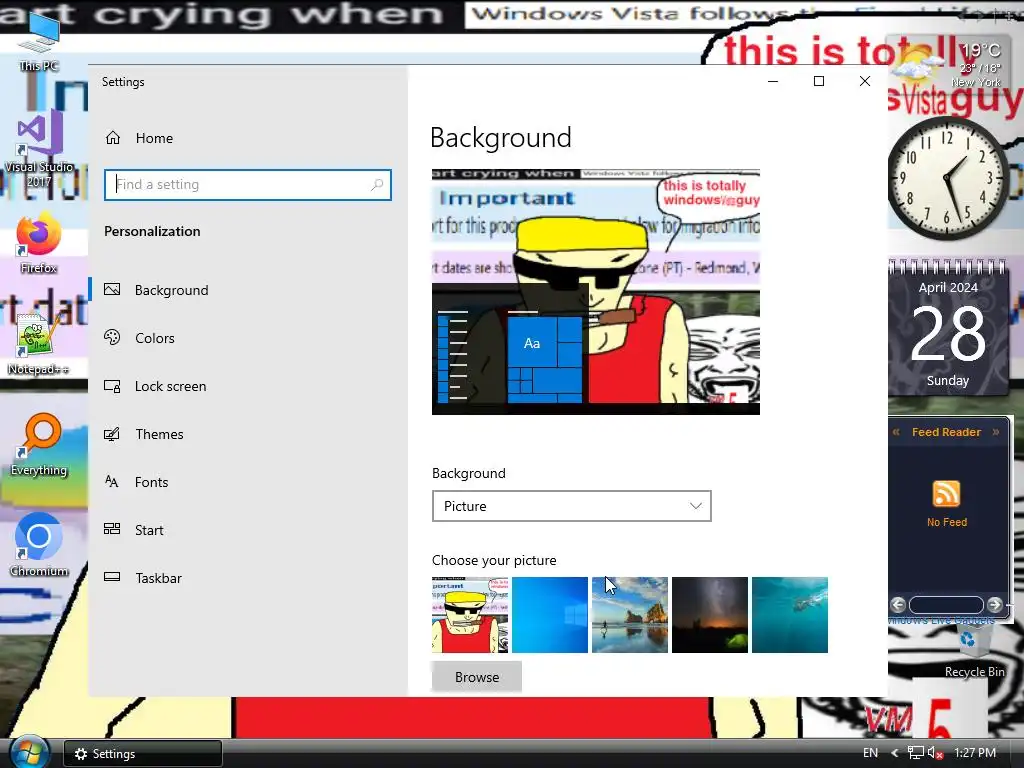
Task: Click Feed Reader next arrows
Action: 996,432
